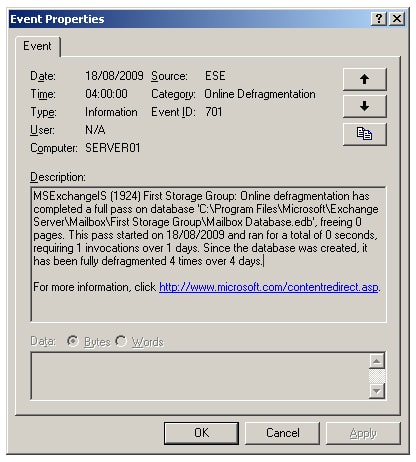
Task: Confirm with the OK button
Action: click(201, 433)
